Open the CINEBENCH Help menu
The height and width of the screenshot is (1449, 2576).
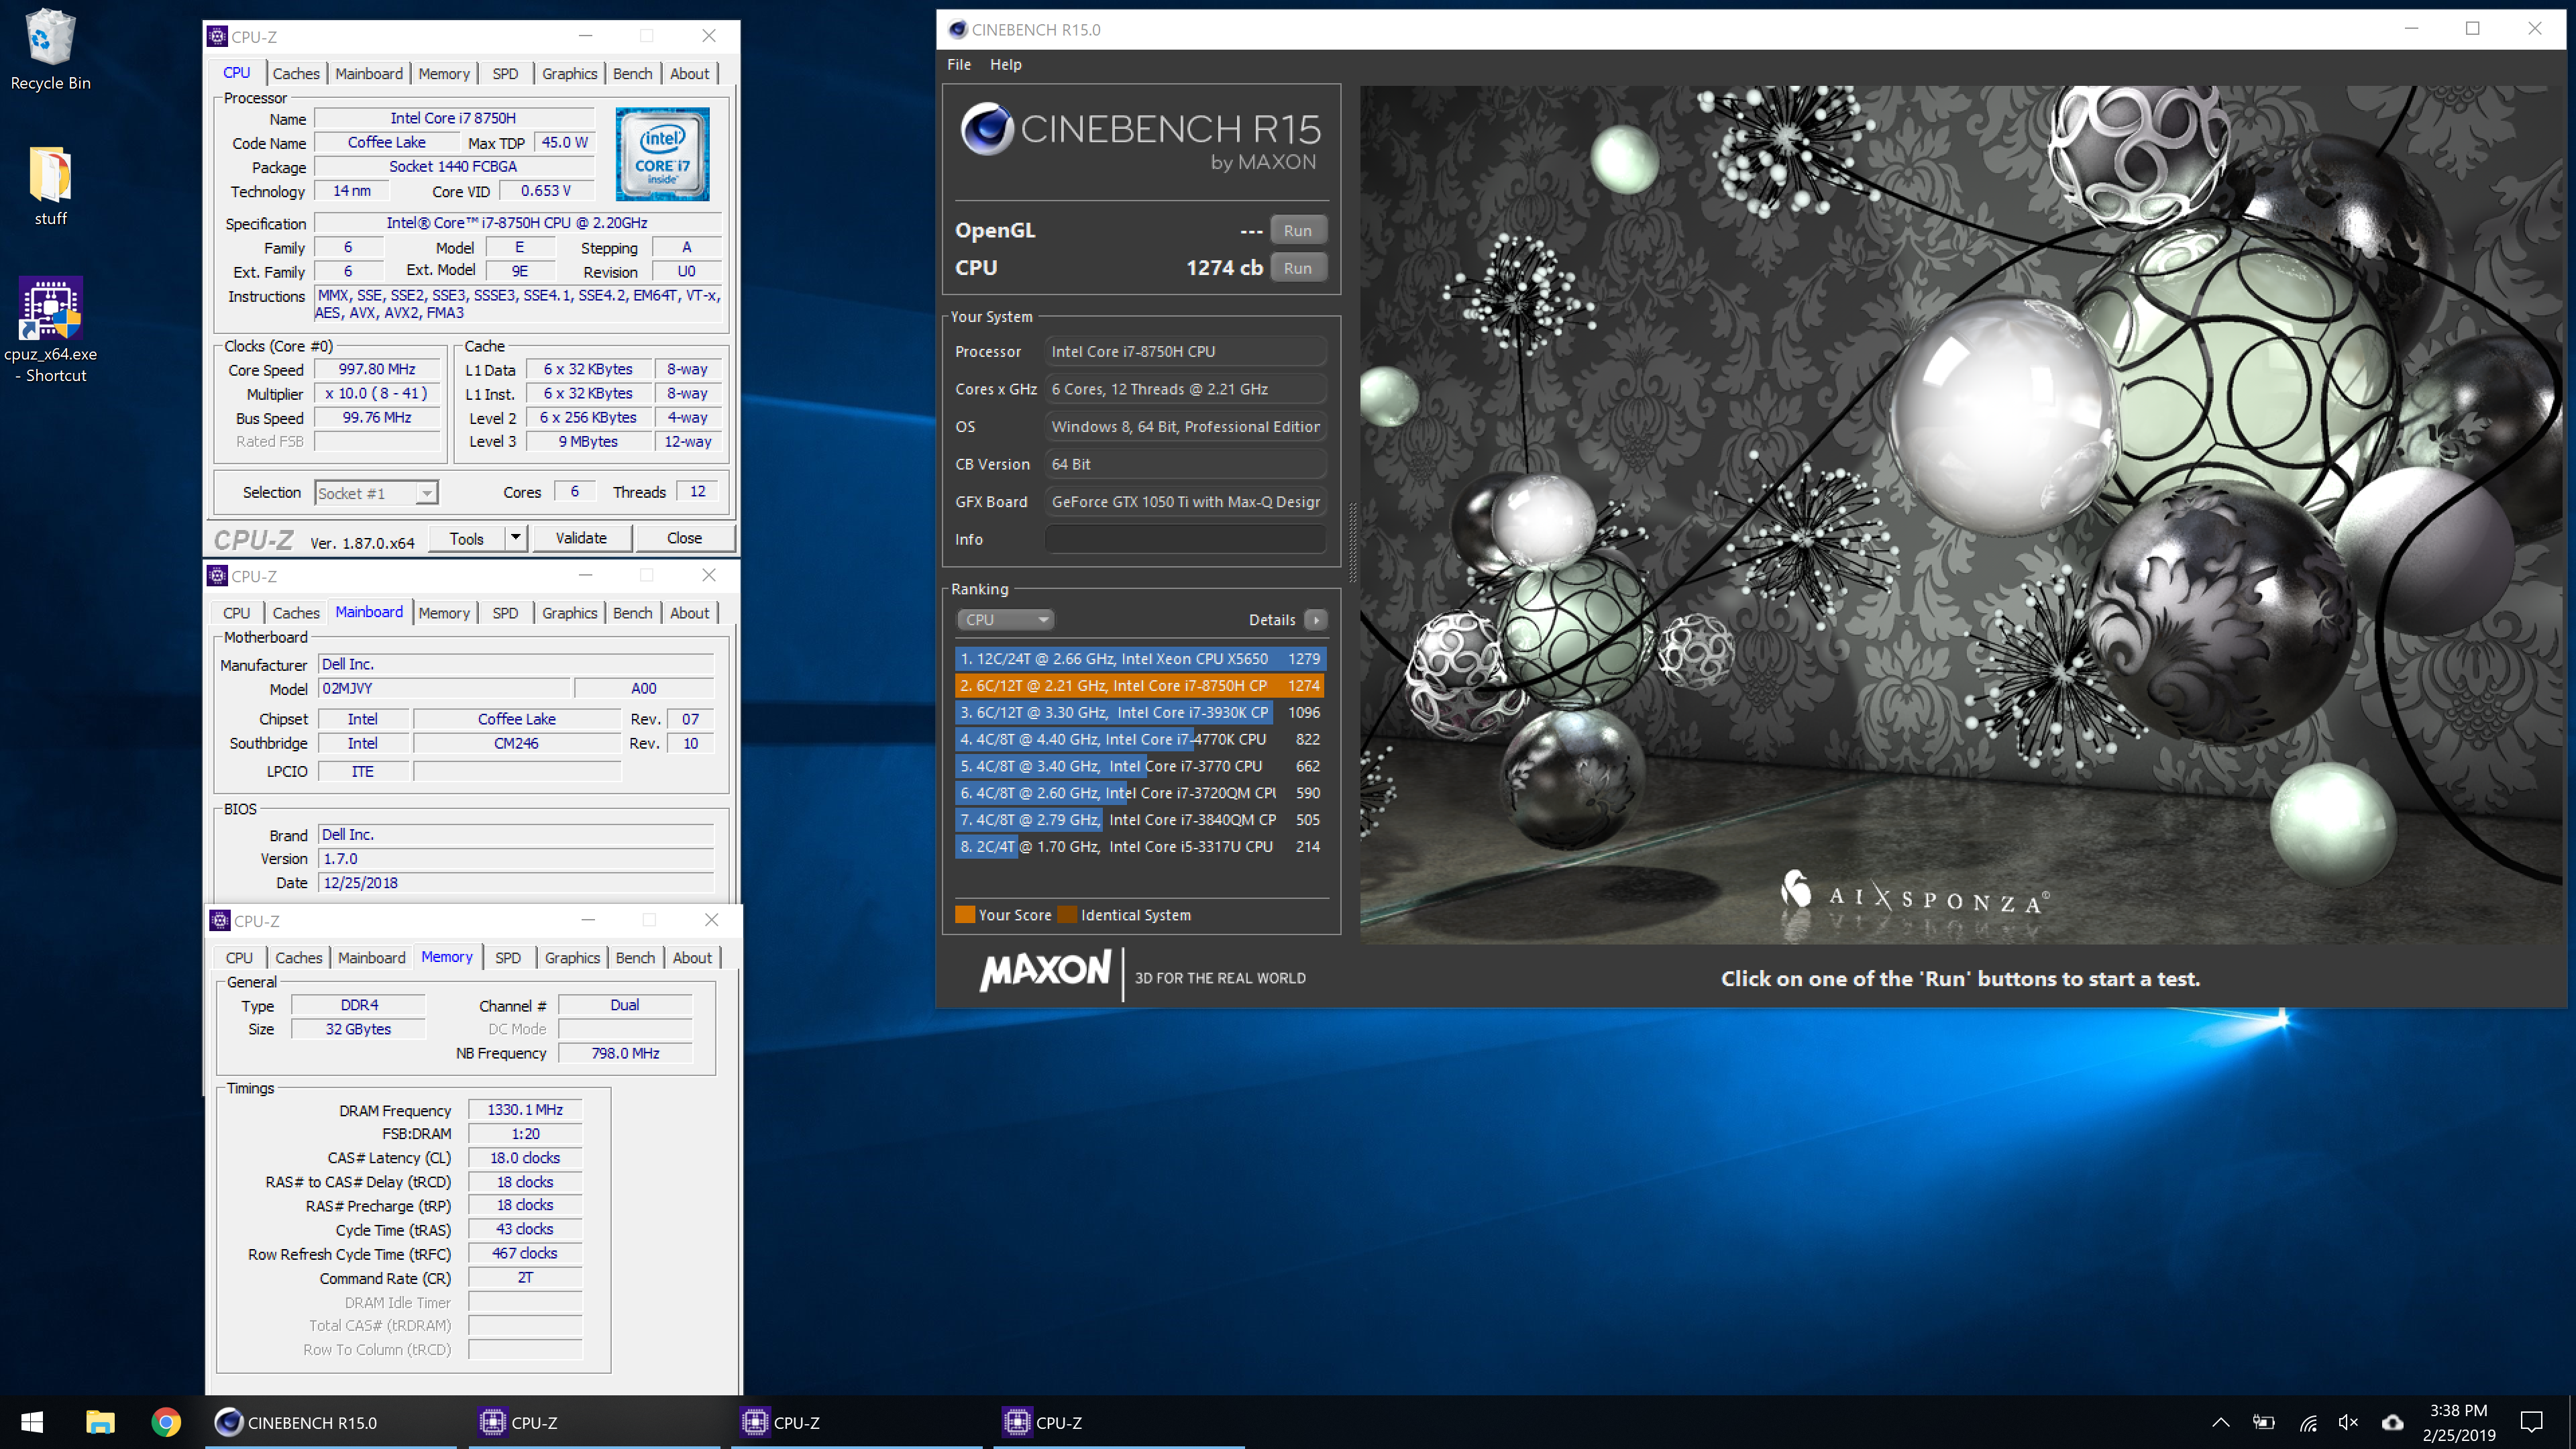click(x=1005, y=64)
